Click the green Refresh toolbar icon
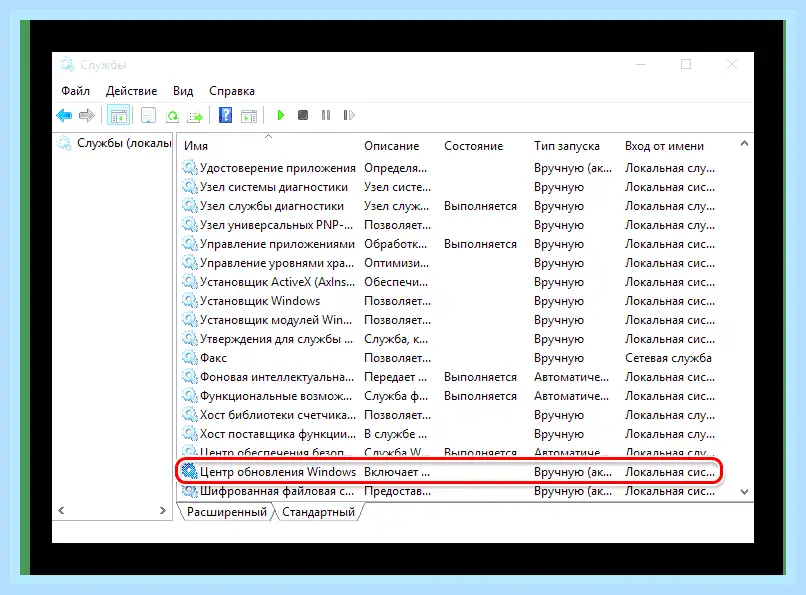 pos(172,116)
